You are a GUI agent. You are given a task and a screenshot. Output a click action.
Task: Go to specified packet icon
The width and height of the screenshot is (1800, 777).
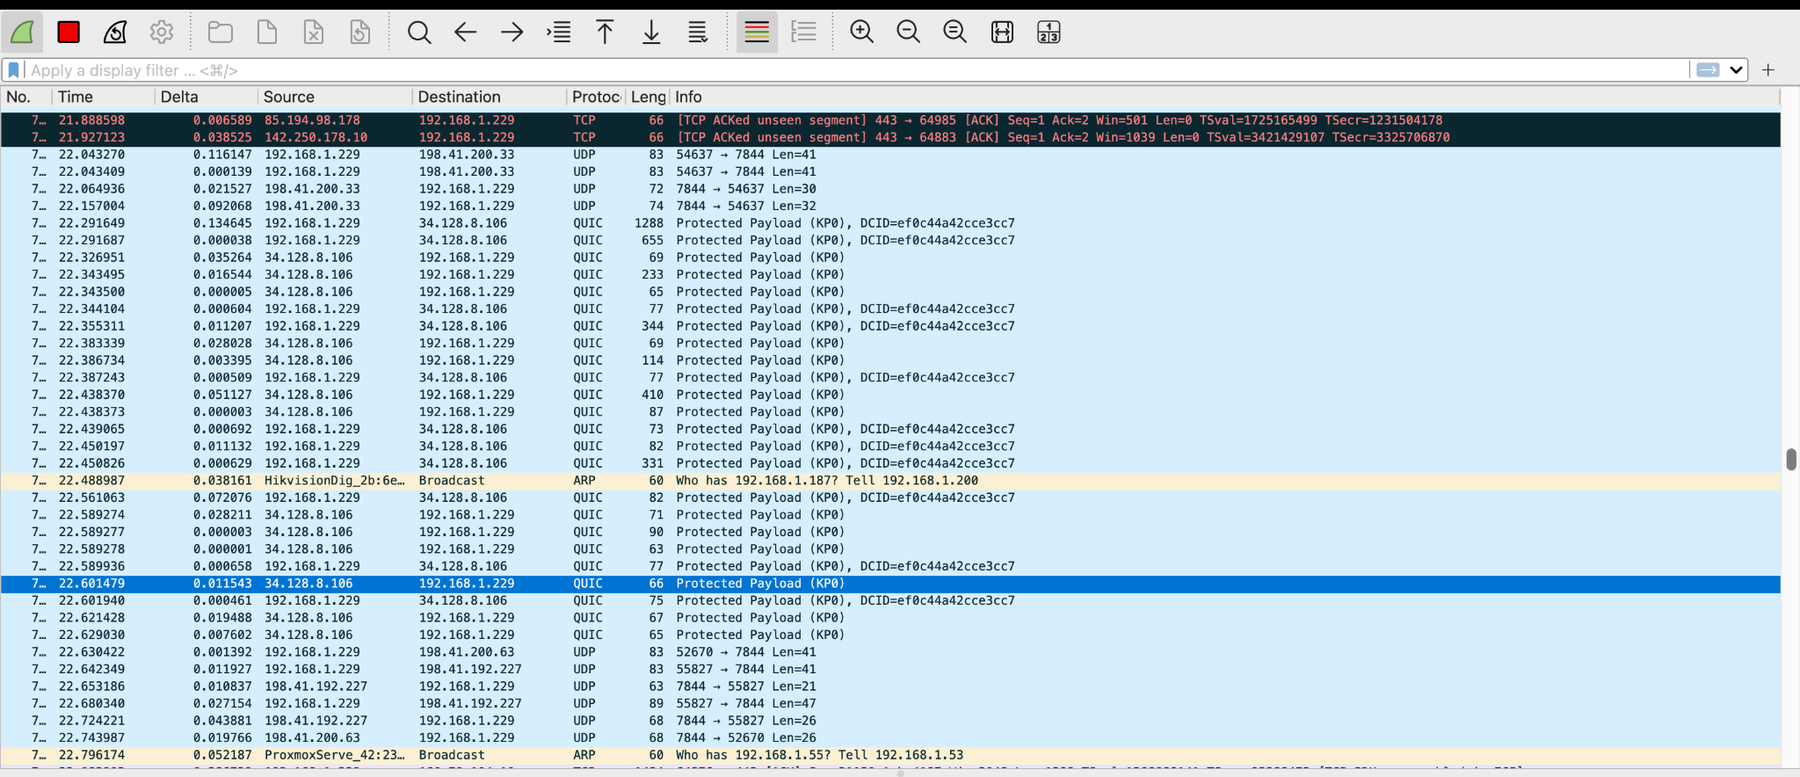558,32
